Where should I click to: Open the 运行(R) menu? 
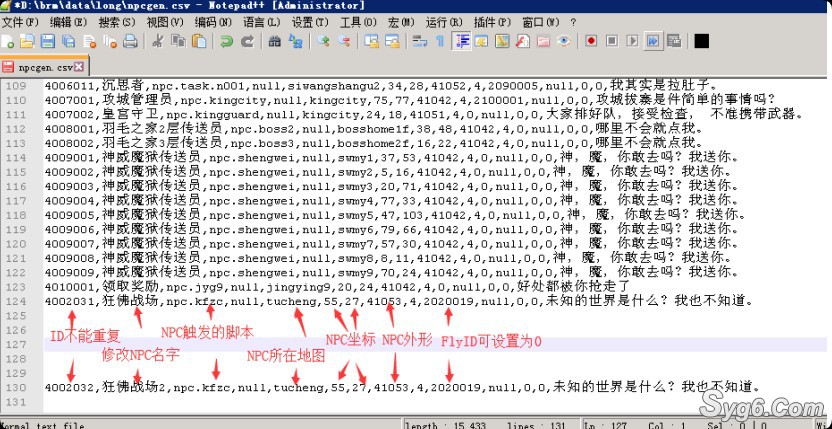click(x=444, y=22)
